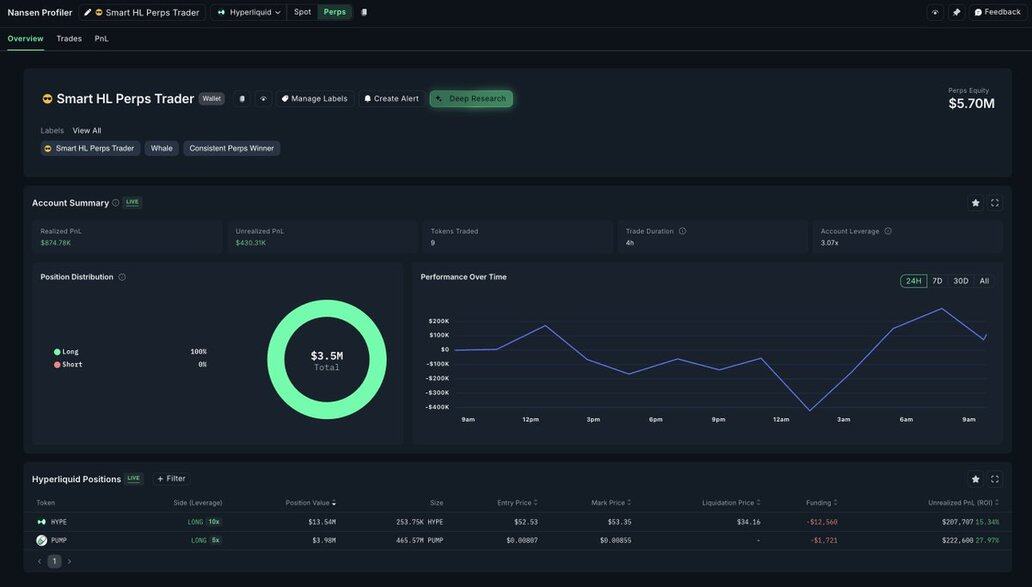This screenshot has height=587, width=1032.
Task: Click the Realized PnL value $874.78K
Action: 56,243
